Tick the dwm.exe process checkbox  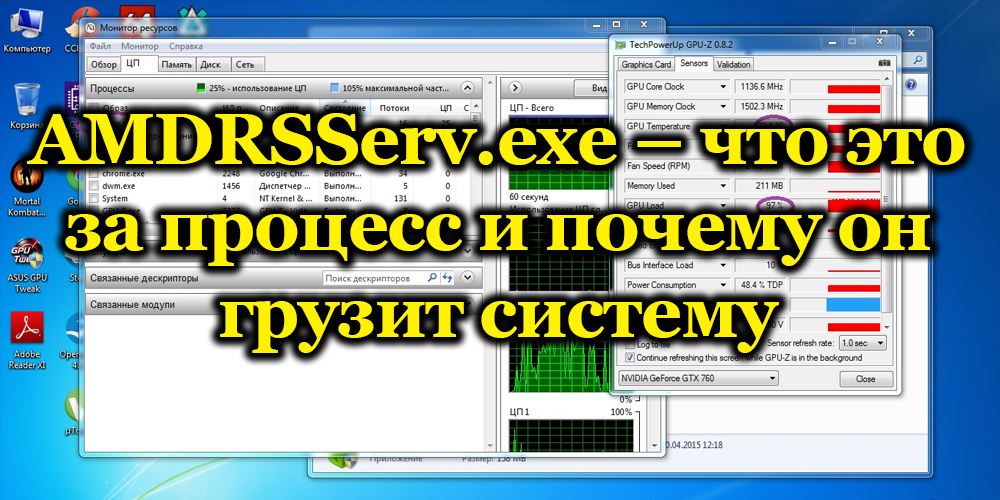pos(94,185)
